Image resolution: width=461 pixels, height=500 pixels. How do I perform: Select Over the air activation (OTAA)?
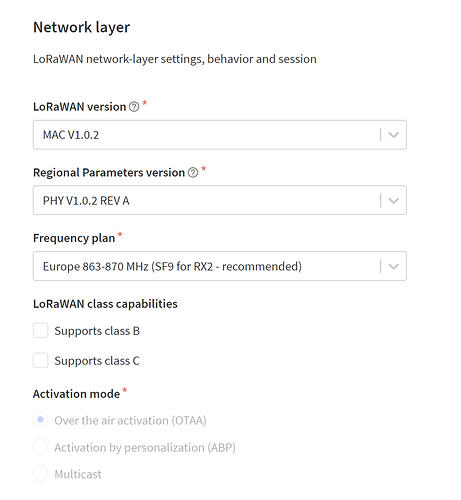pyautogui.click(x=40, y=420)
